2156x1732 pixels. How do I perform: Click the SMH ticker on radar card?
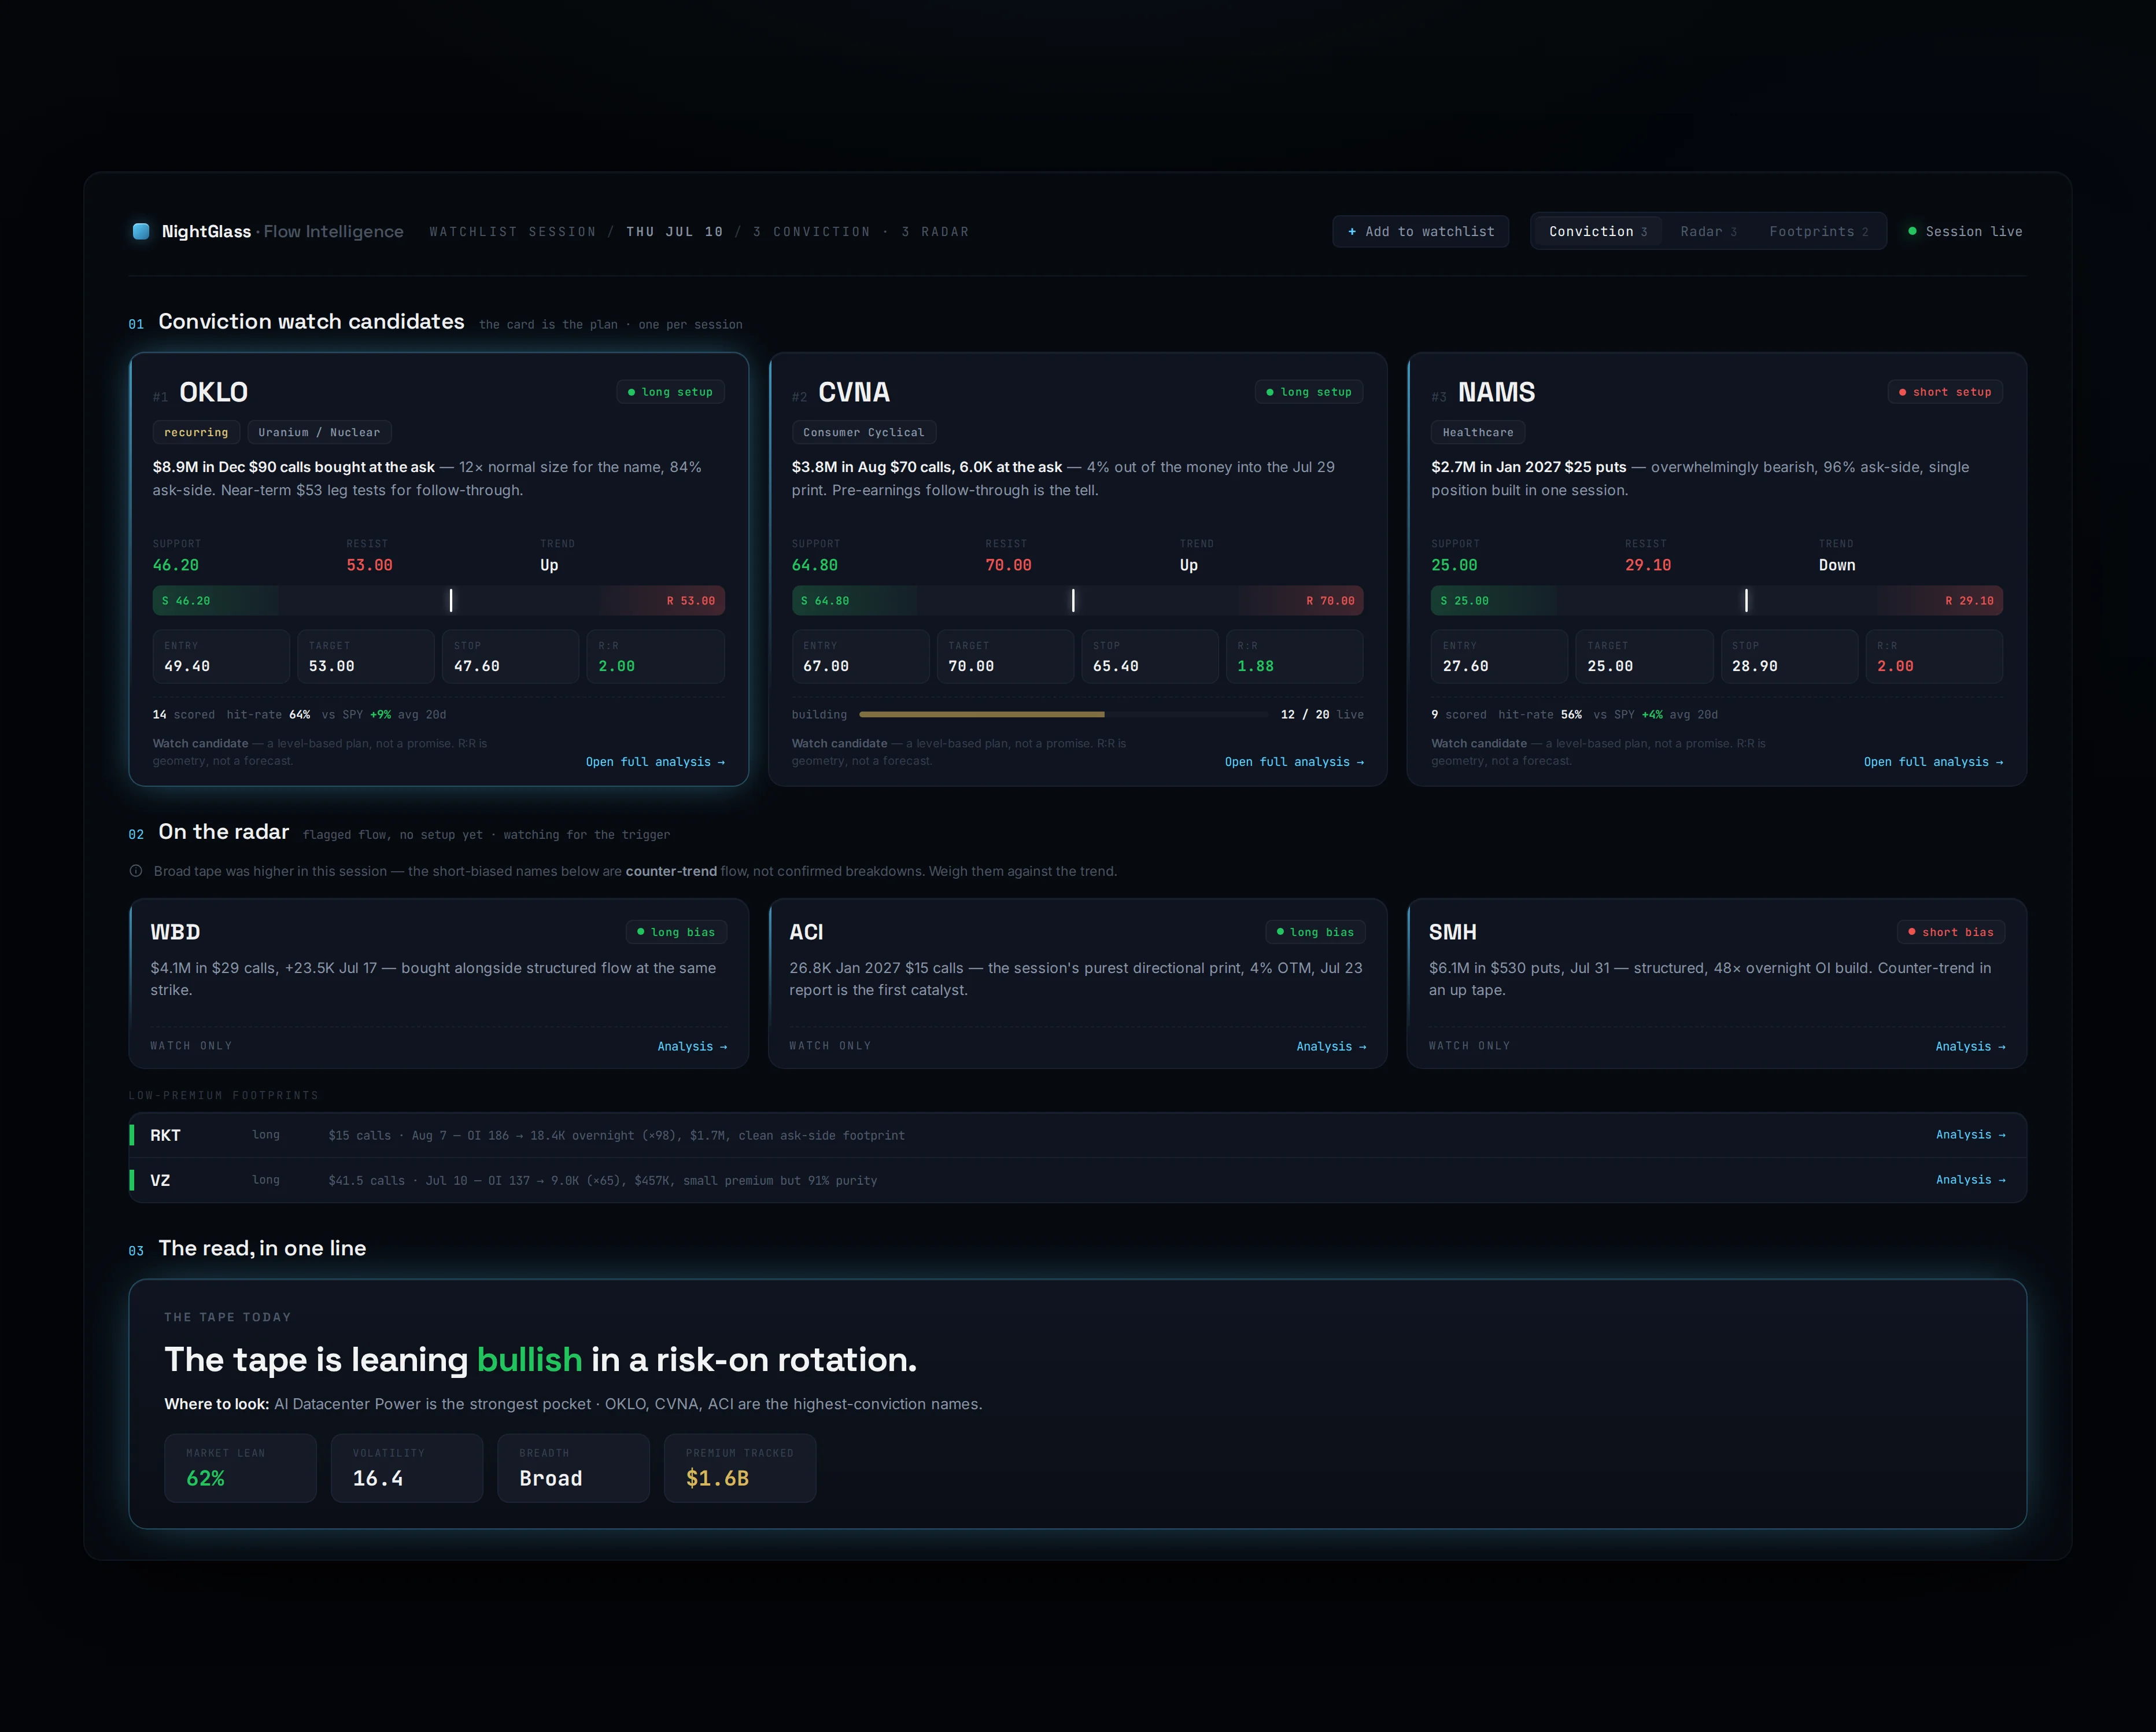click(1452, 932)
